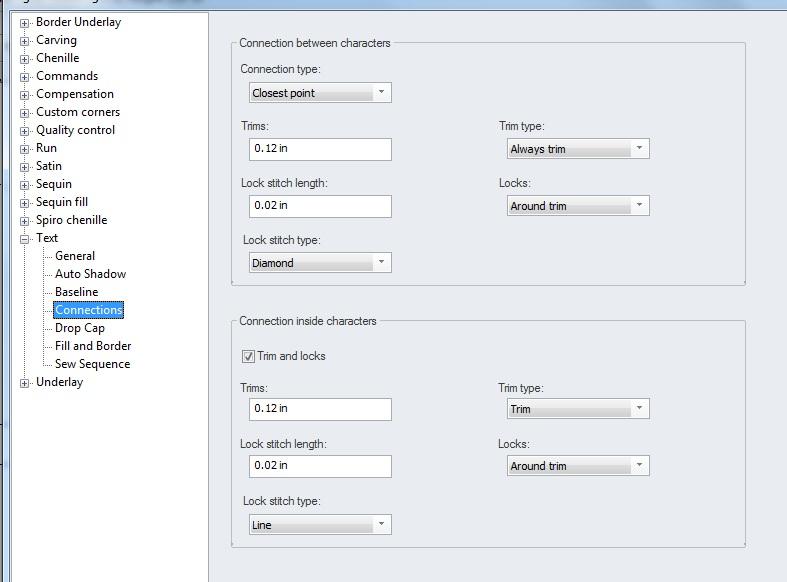Expand the Border Underlay tree node

click(25, 22)
